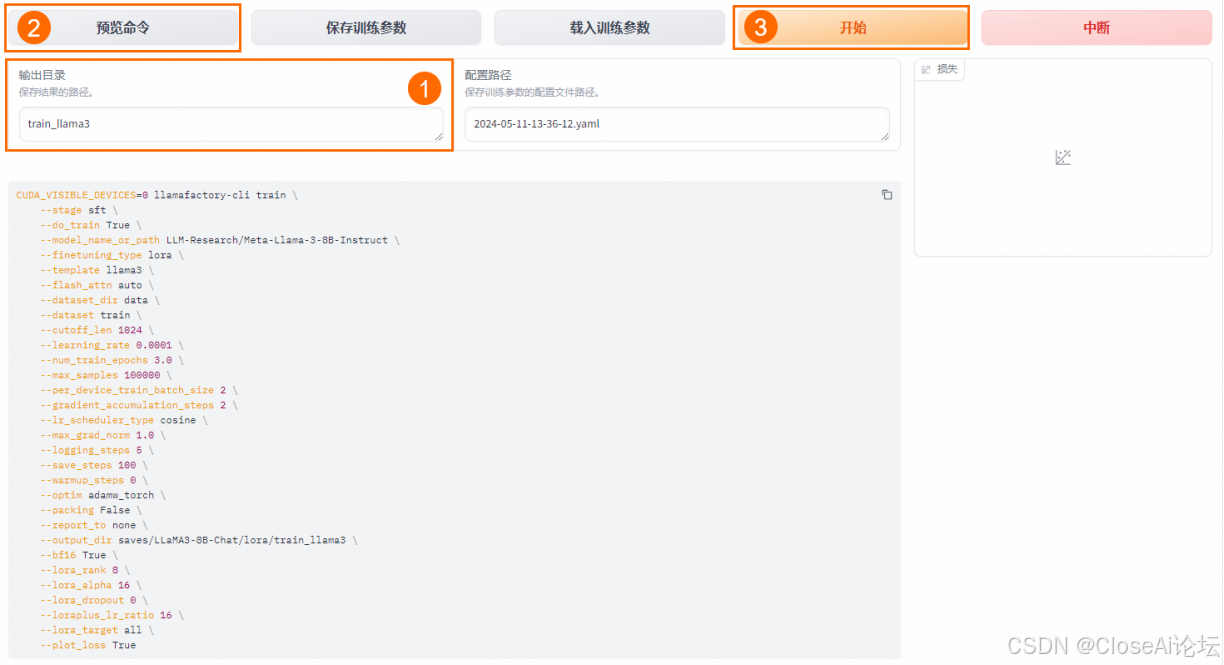Click the "--lora_alpha 16" line
The height and width of the screenshot is (665, 1224).
pos(90,585)
